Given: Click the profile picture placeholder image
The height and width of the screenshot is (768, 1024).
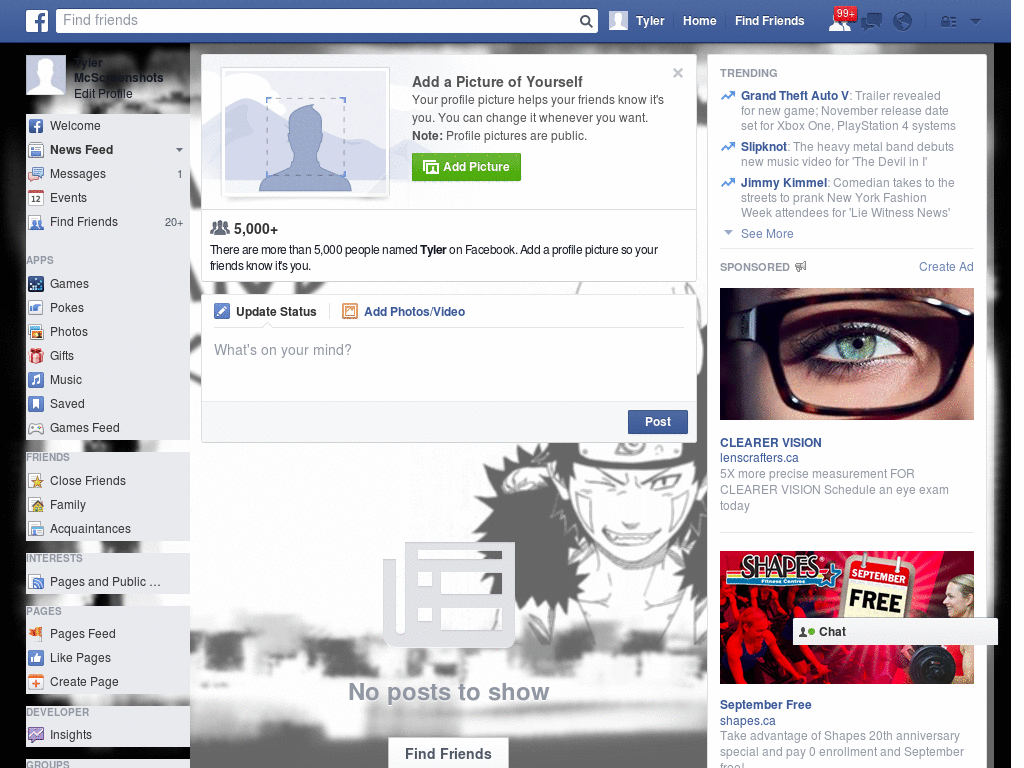Looking at the screenshot, I should [x=306, y=133].
